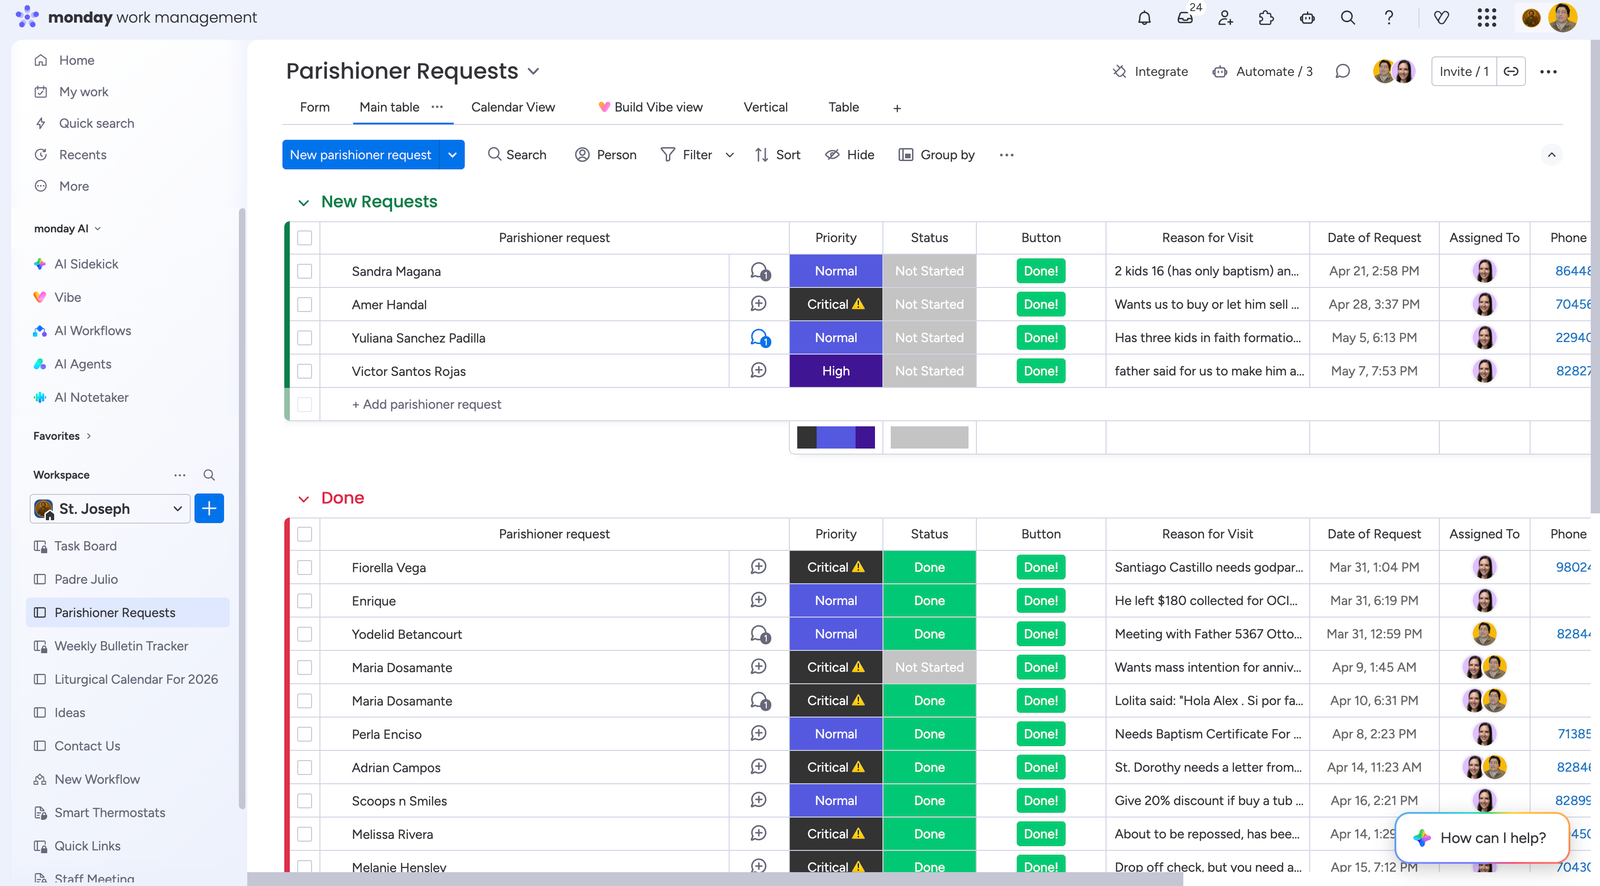Open board options three-dot menu

(x=1548, y=71)
